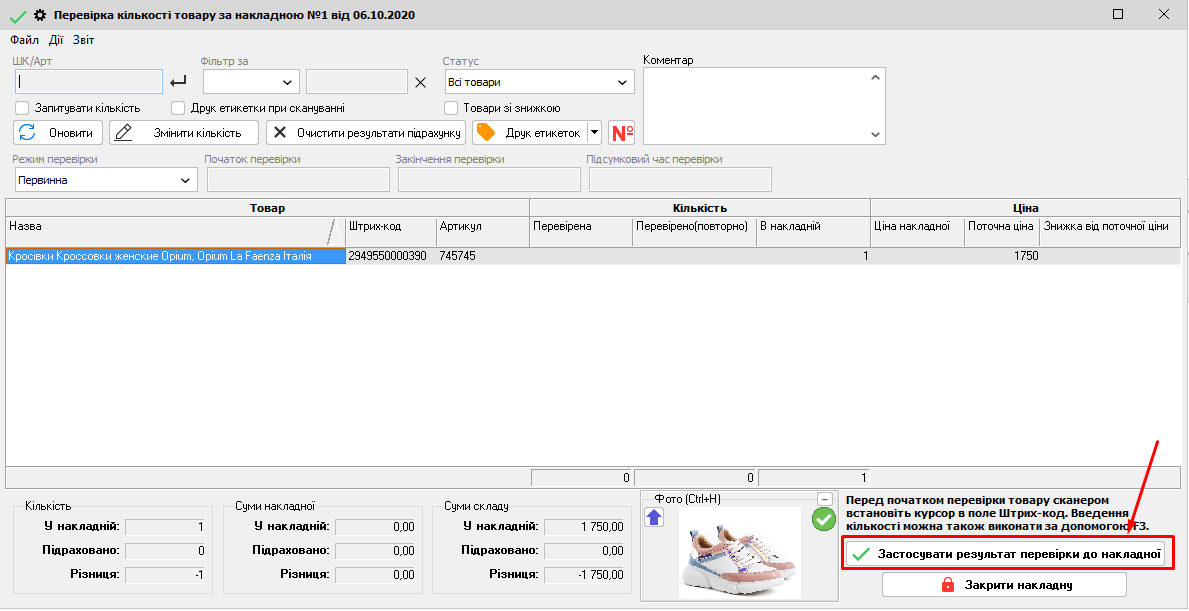This screenshot has width=1189, height=611.
Task: Click the Enter arrow icon beside ШК/Арт field
Action: 179,82
